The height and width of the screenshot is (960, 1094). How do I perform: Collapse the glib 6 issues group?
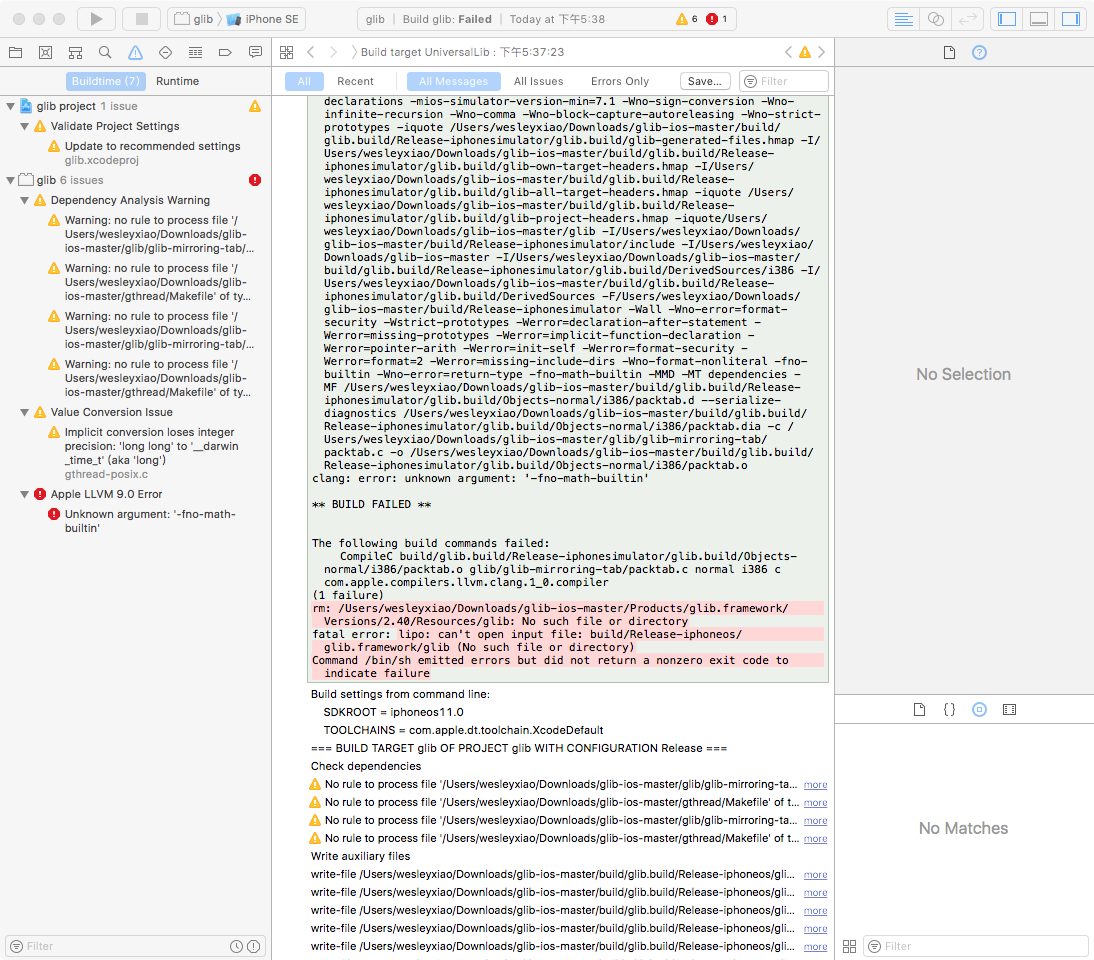click(x=10, y=180)
